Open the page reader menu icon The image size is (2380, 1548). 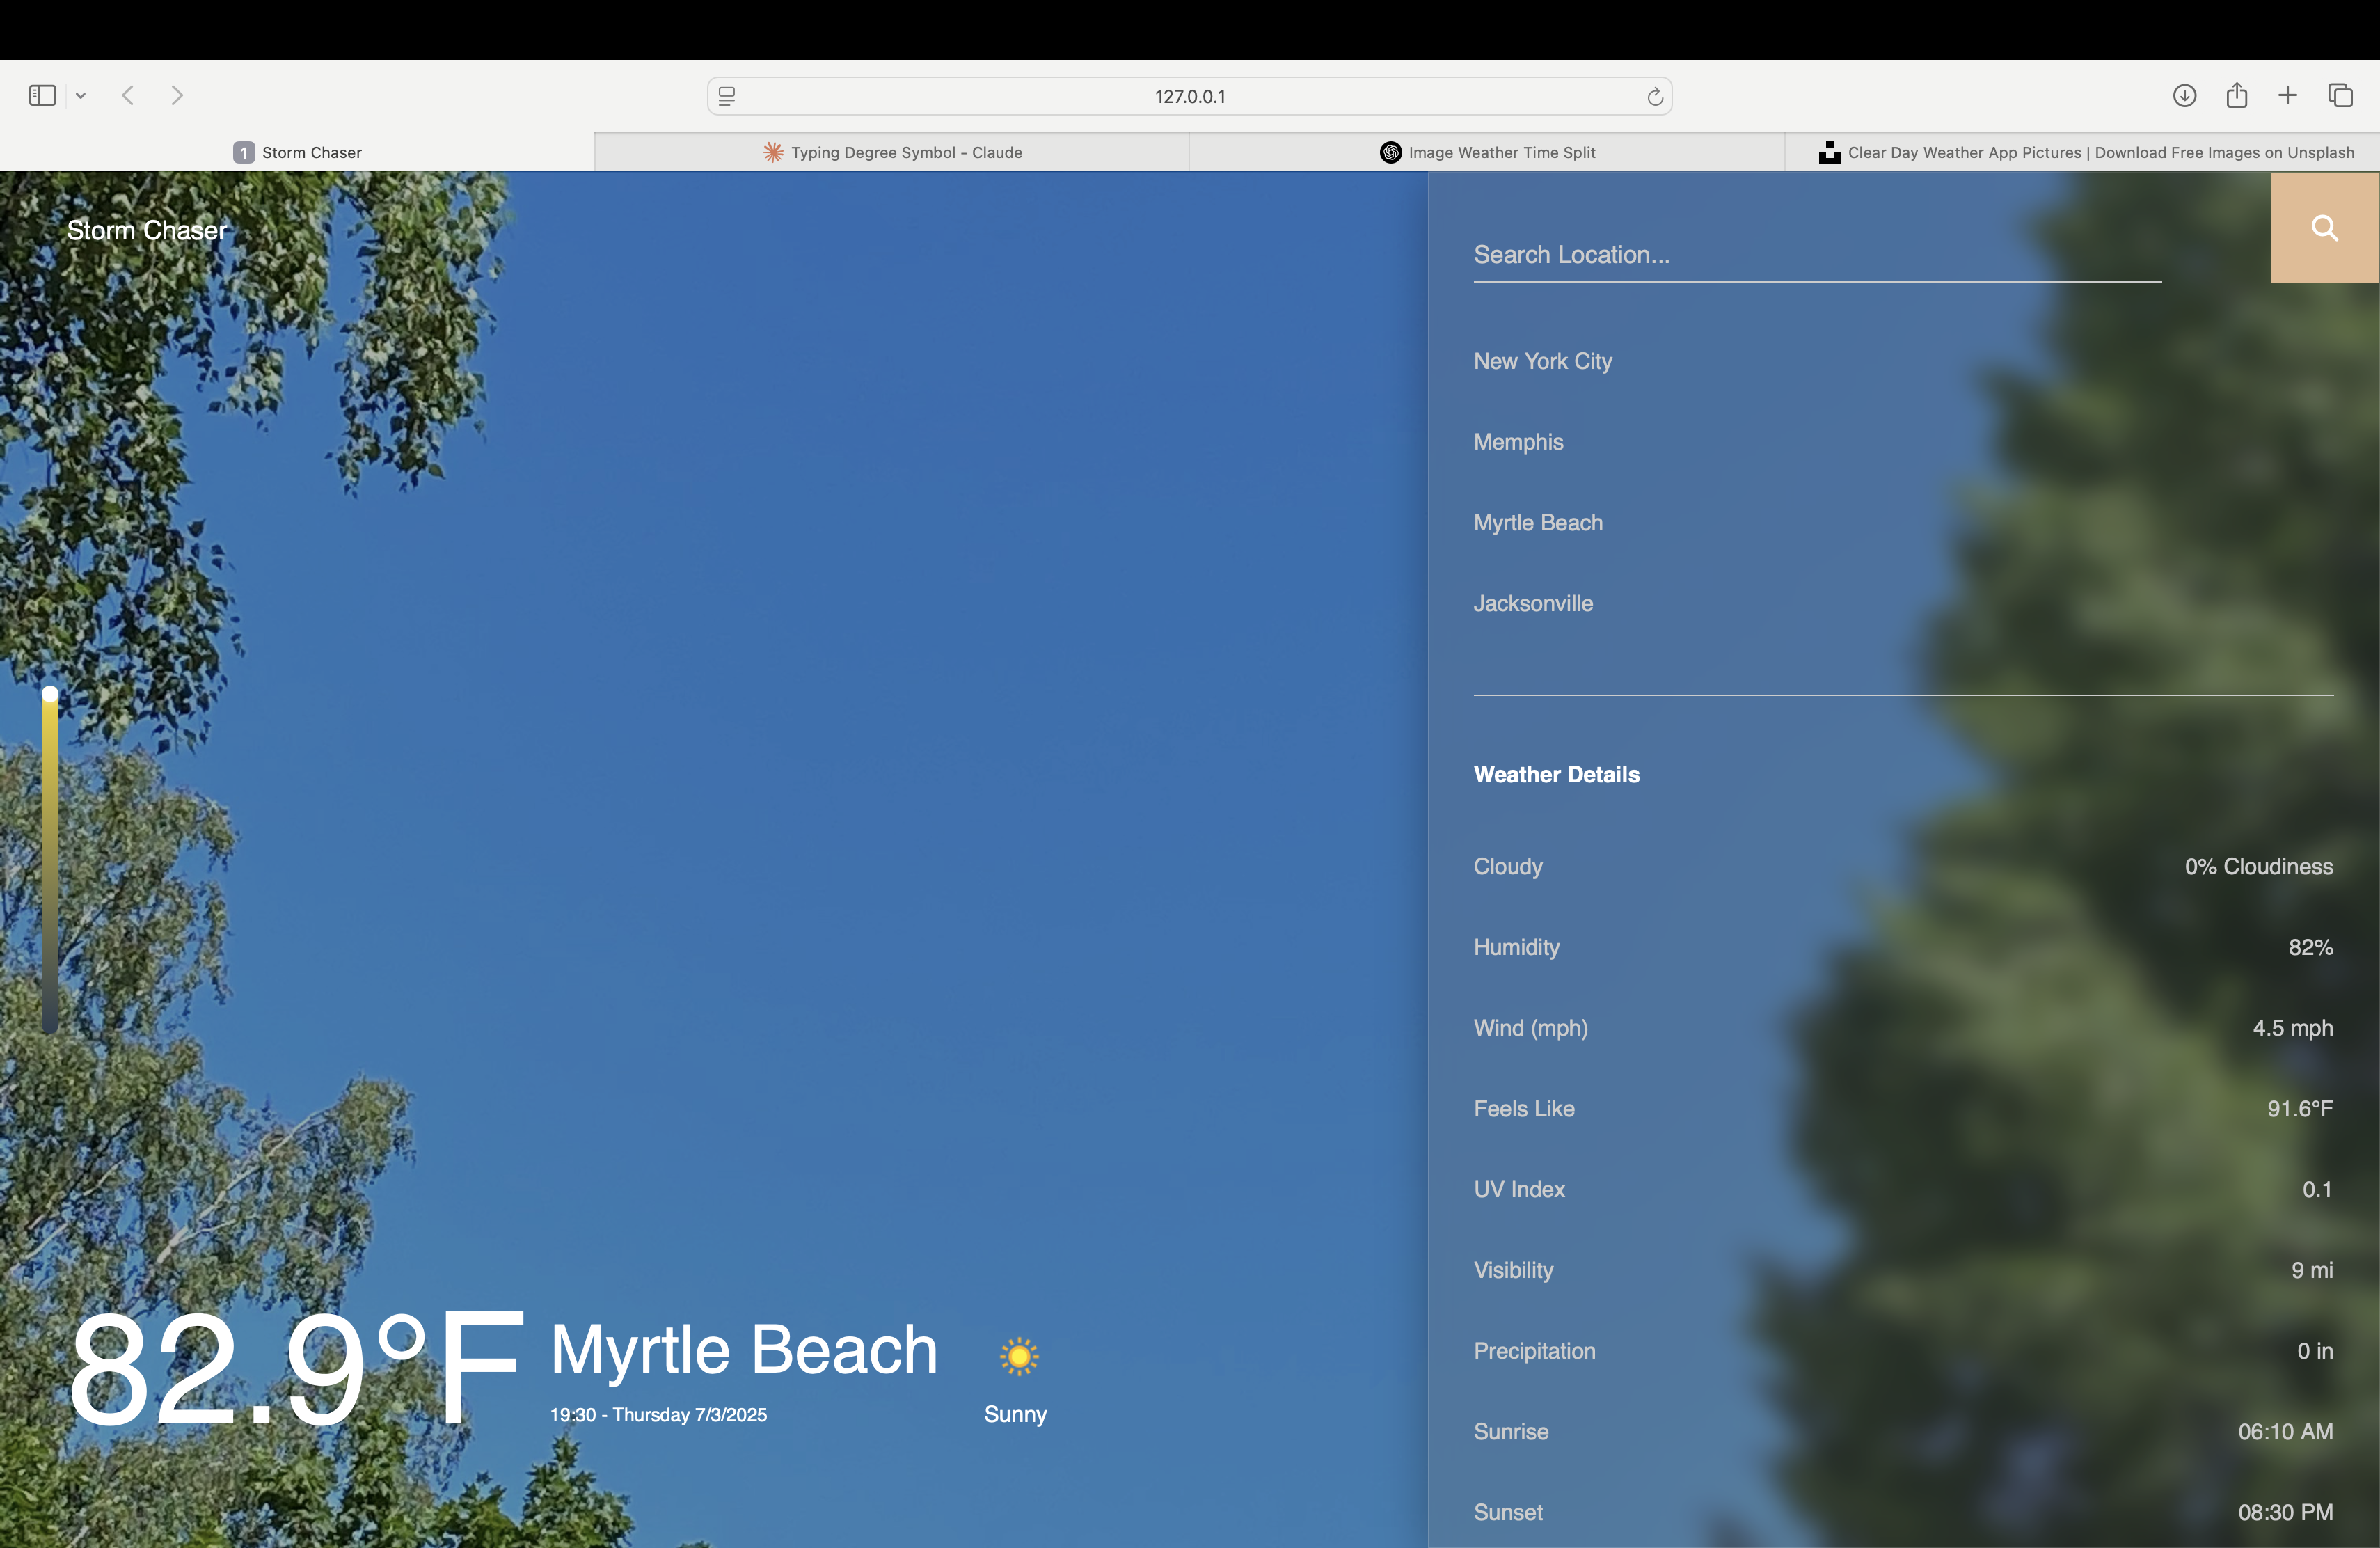point(727,96)
